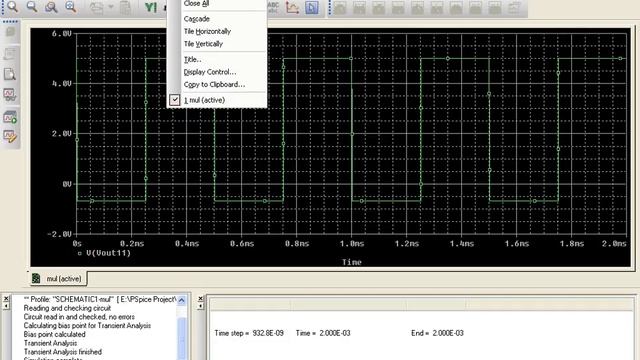Image resolution: width=640 pixels, height=360 pixels.
Task: Click the 6.0V y-axis label
Action: tap(62, 33)
